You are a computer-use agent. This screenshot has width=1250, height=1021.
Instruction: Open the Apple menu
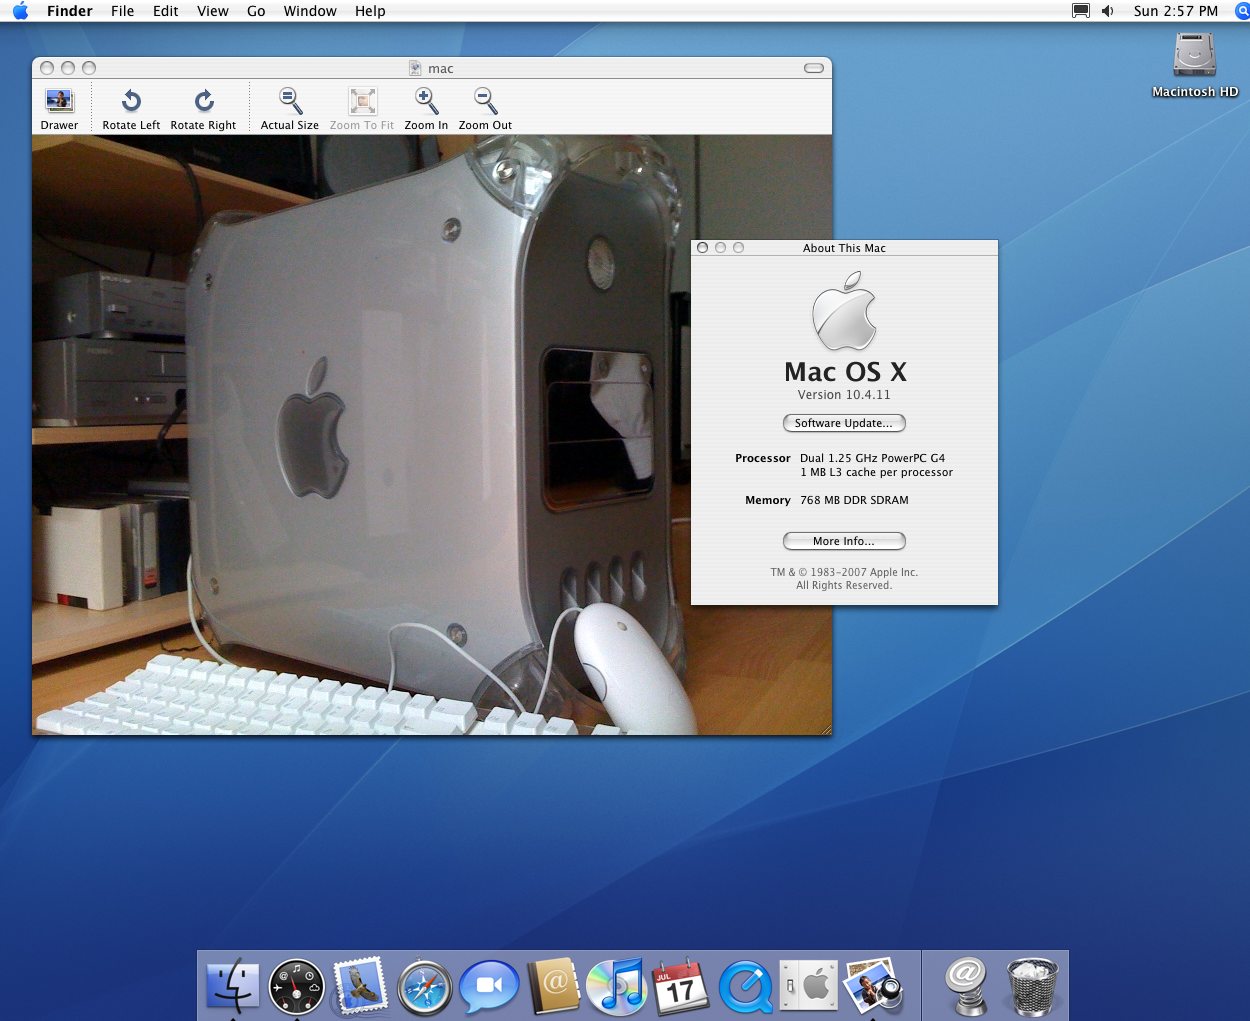[x=20, y=11]
